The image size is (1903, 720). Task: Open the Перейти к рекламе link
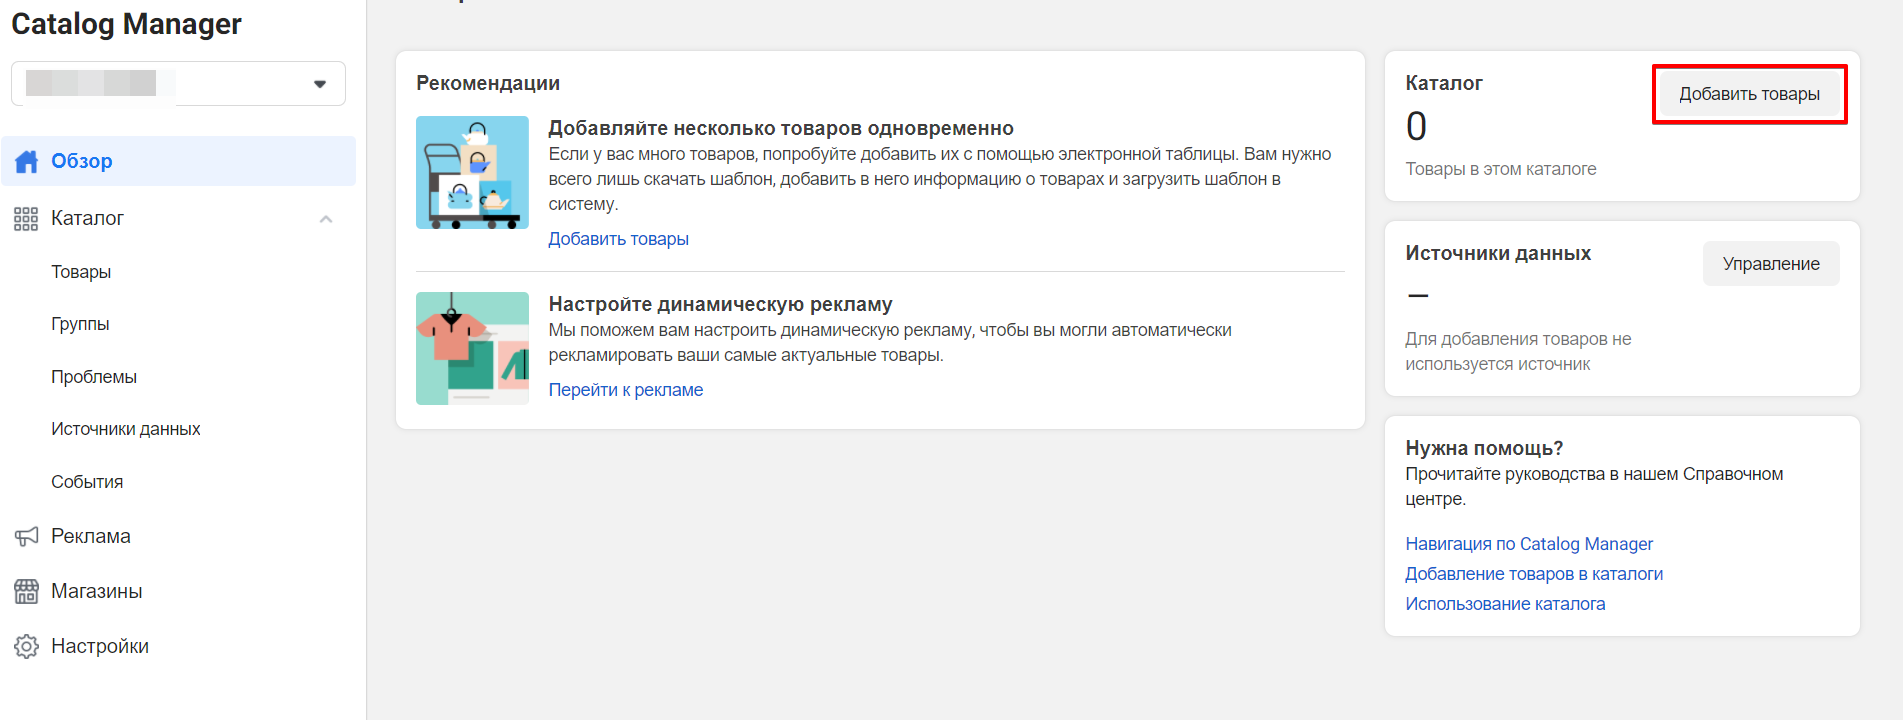[x=625, y=390]
